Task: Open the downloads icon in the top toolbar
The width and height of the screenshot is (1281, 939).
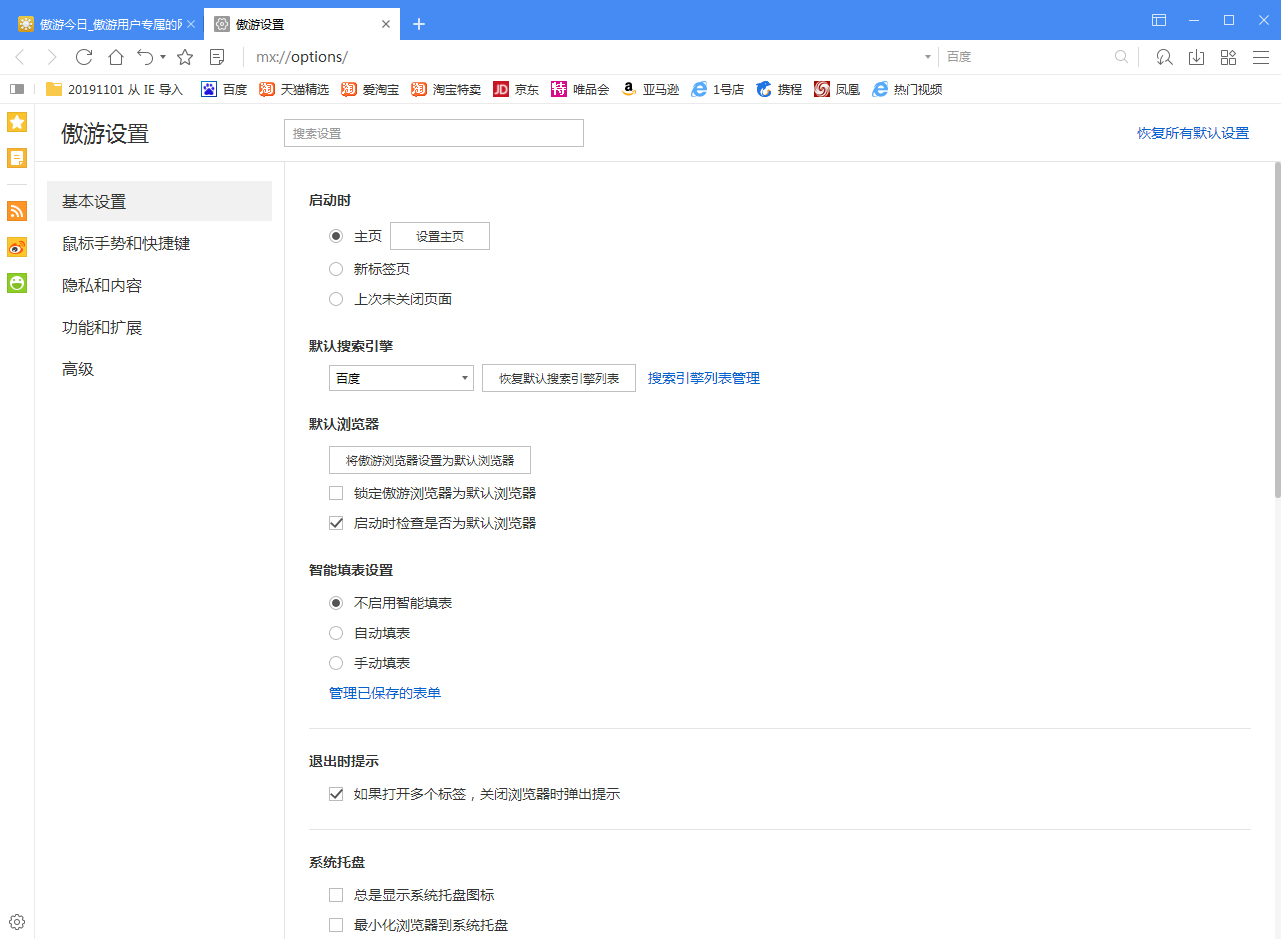Action: click(1196, 57)
